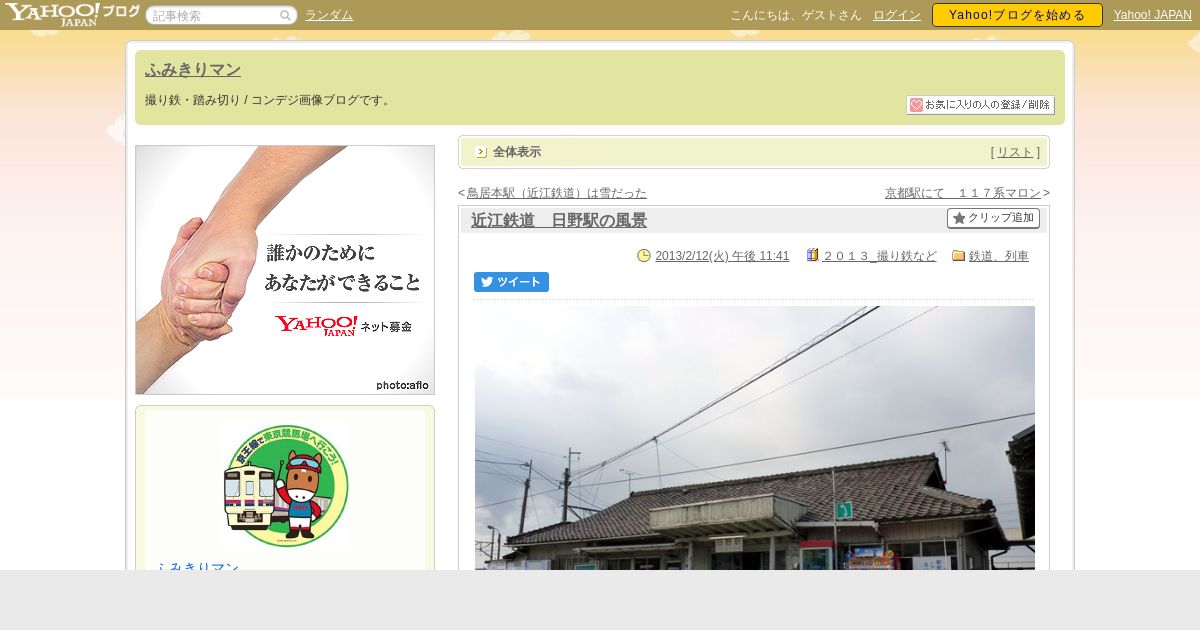Click the folder icon beside 鉄道、列車
This screenshot has width=1200, height=630.
pyautogui.click(x=958, y=256)
